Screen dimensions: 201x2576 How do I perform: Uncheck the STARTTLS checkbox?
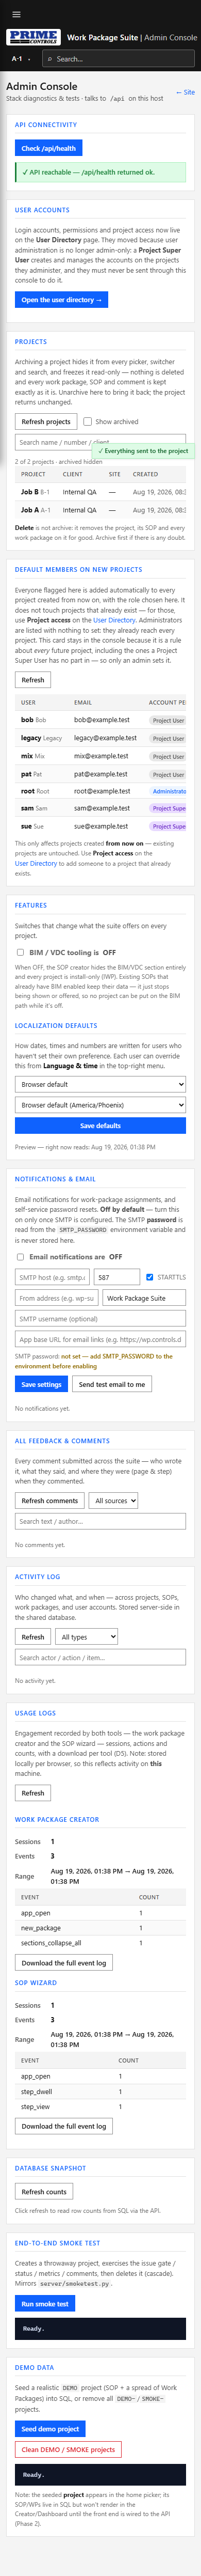coord(150,1277)
